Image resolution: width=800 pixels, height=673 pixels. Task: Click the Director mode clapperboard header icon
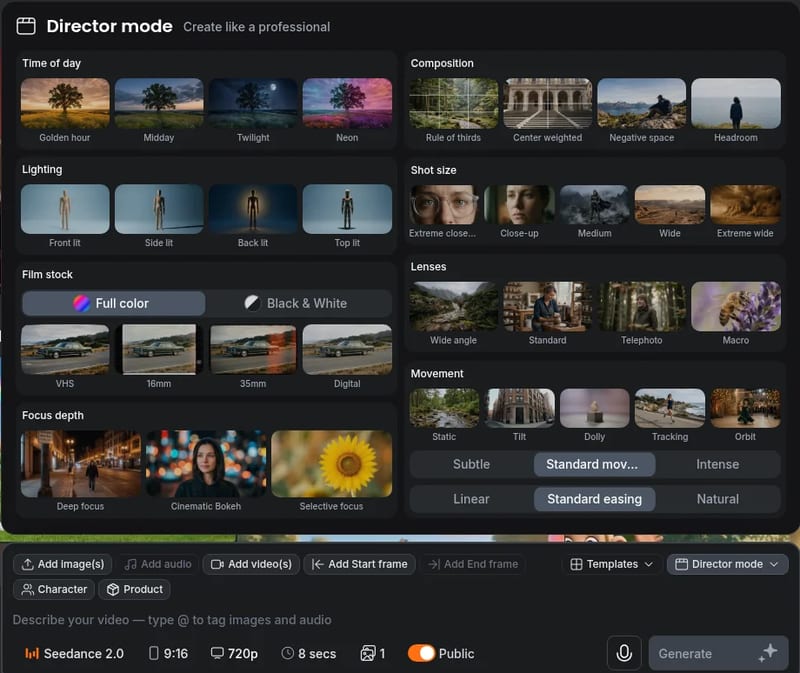click(x=26, y=26)
